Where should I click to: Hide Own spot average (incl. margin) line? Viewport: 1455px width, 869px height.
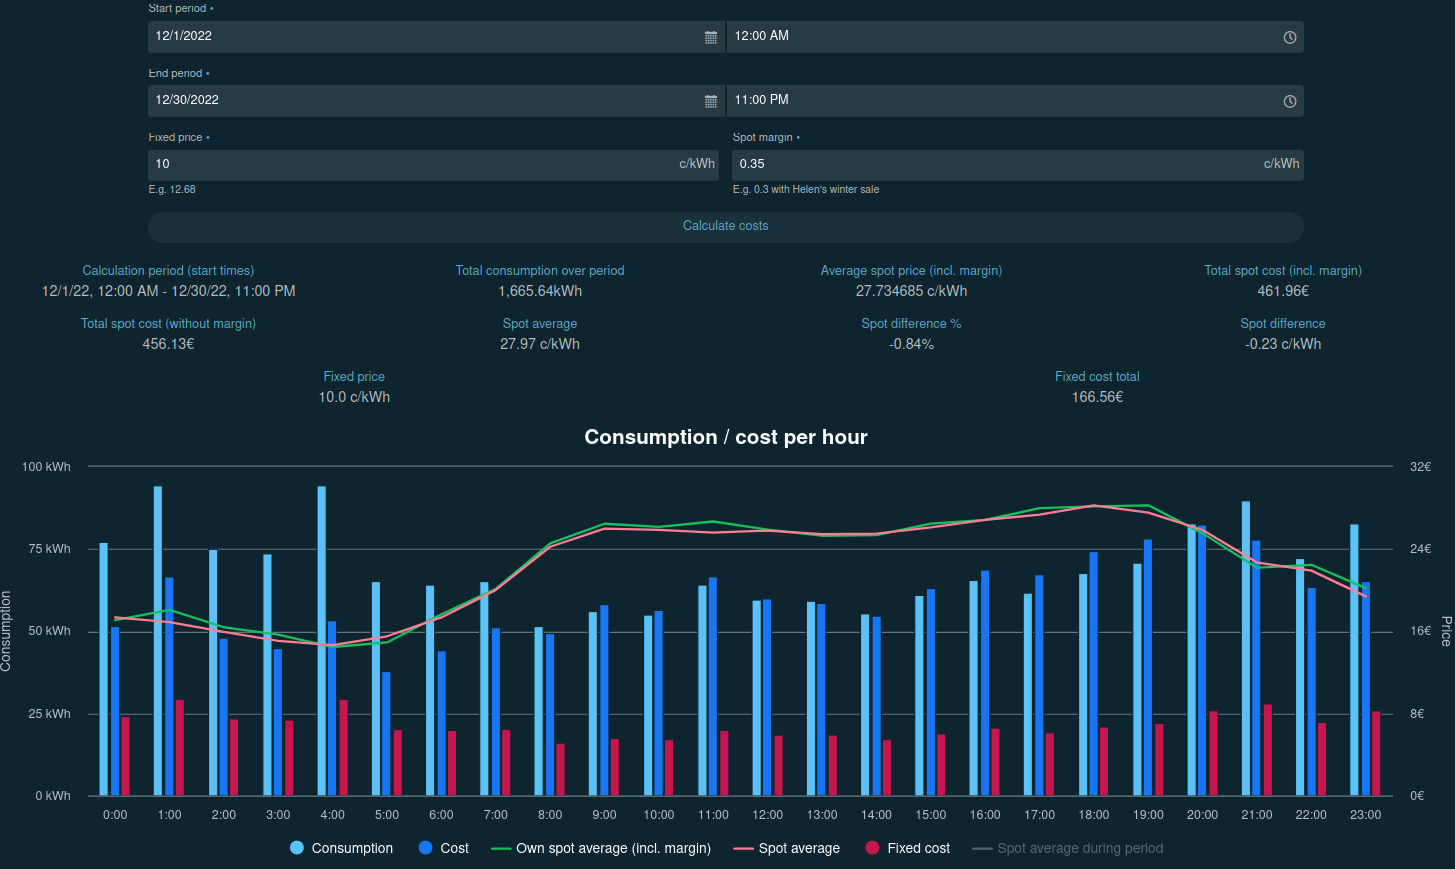[612, 848]
